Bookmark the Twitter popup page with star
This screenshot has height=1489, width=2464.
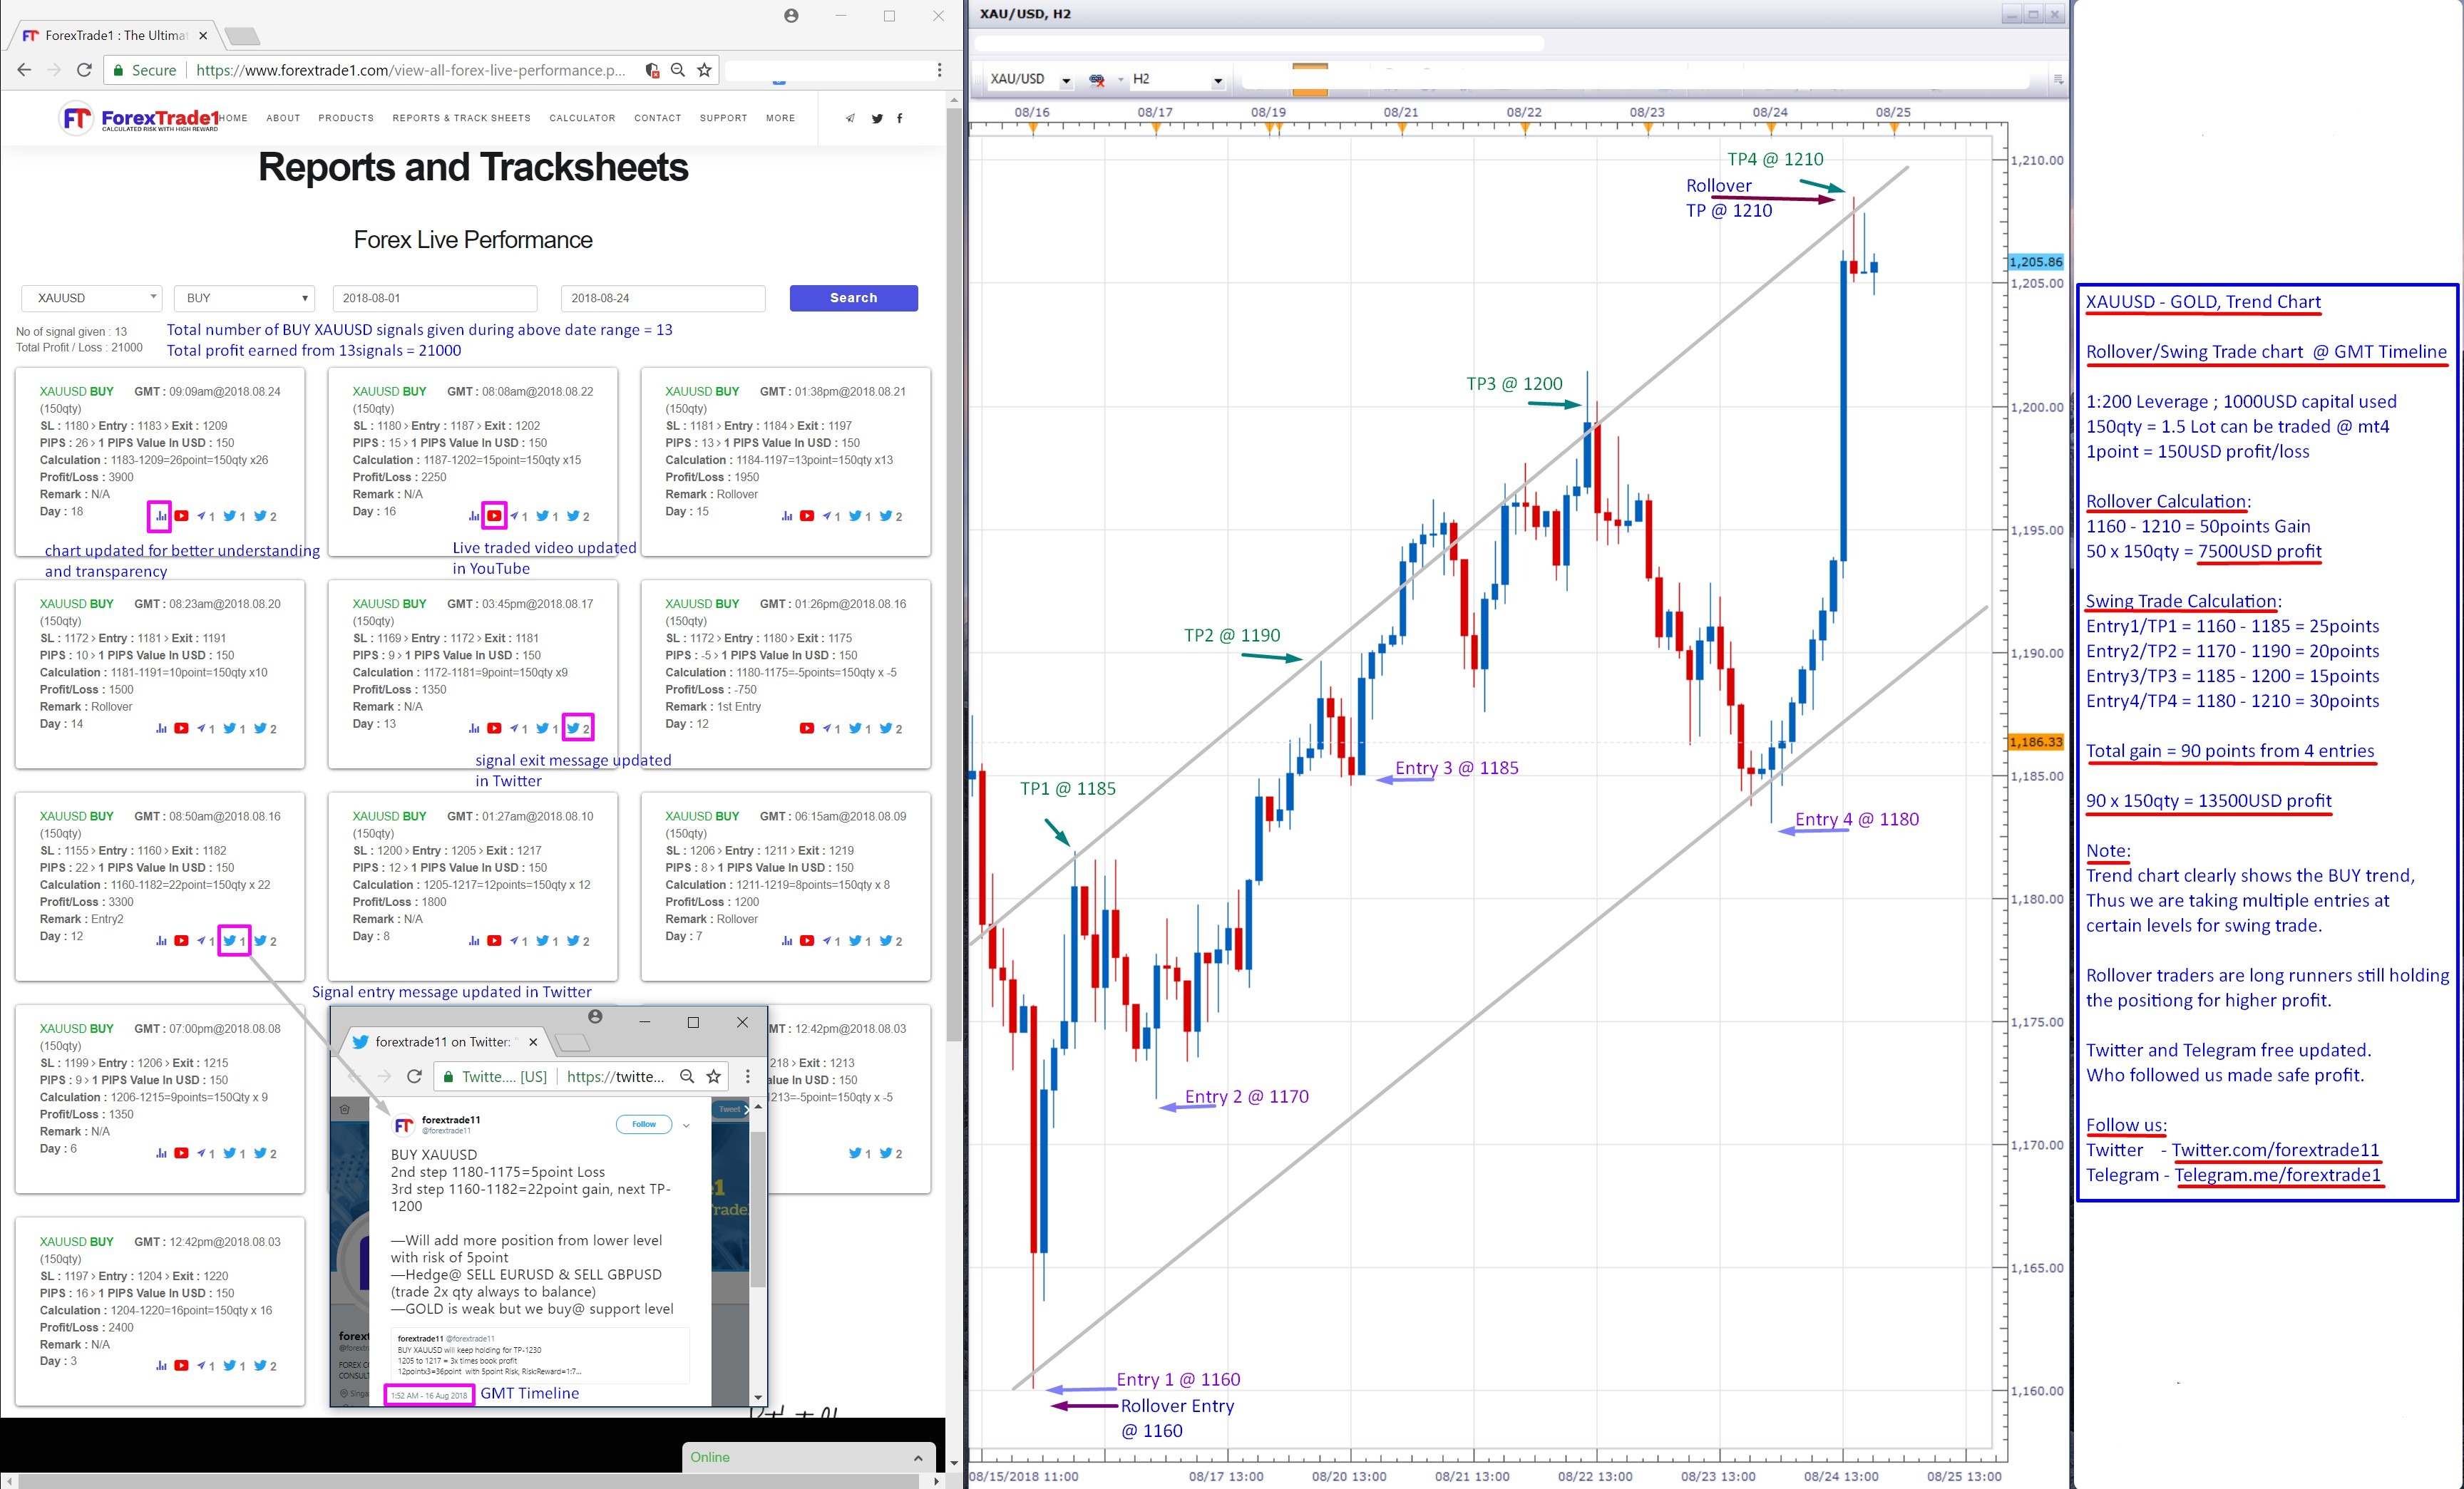click(714, 1076)
